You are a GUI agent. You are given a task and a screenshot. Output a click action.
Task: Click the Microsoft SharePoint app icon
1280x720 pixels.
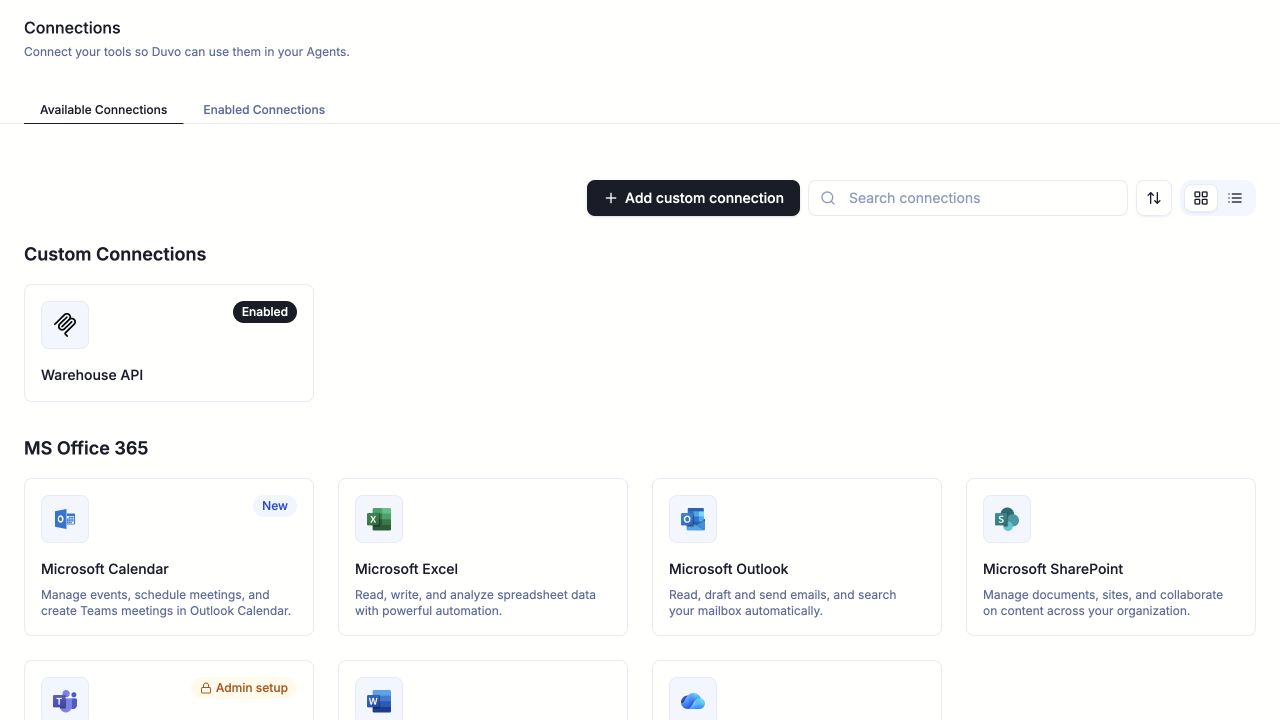coord(1007,519)
